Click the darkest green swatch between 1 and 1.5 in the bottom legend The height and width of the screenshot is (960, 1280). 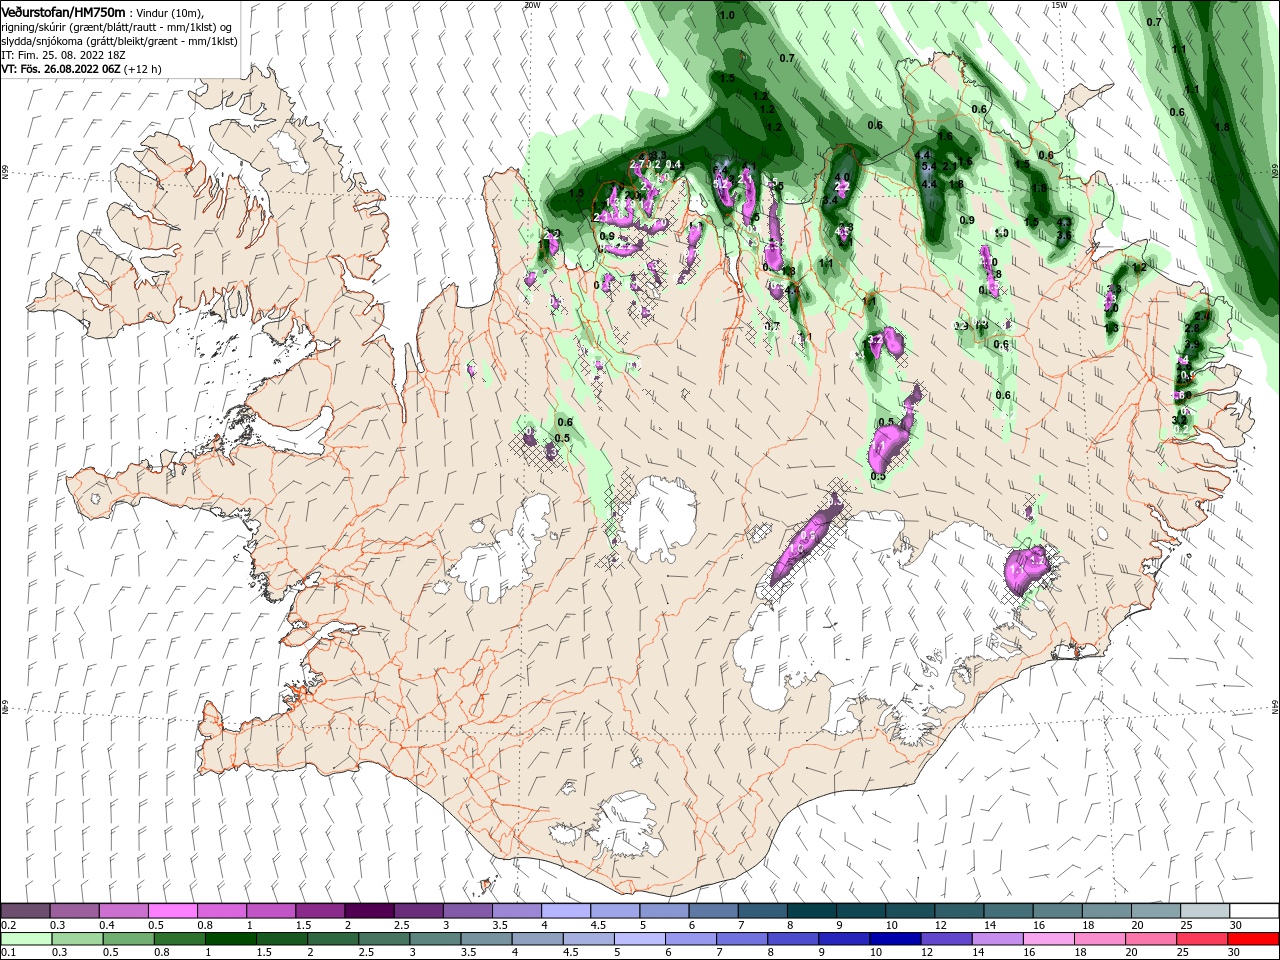click(x=230, y=939)
